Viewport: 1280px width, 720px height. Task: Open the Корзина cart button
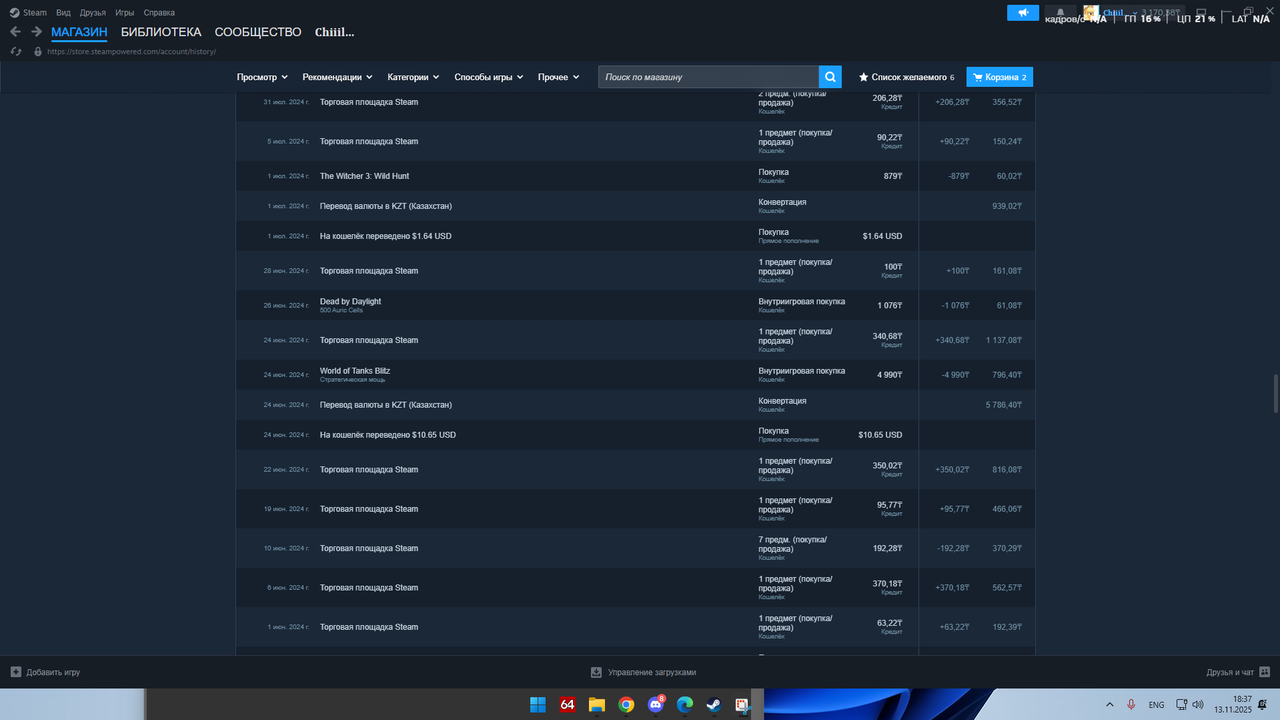(x=1000, y=77)
